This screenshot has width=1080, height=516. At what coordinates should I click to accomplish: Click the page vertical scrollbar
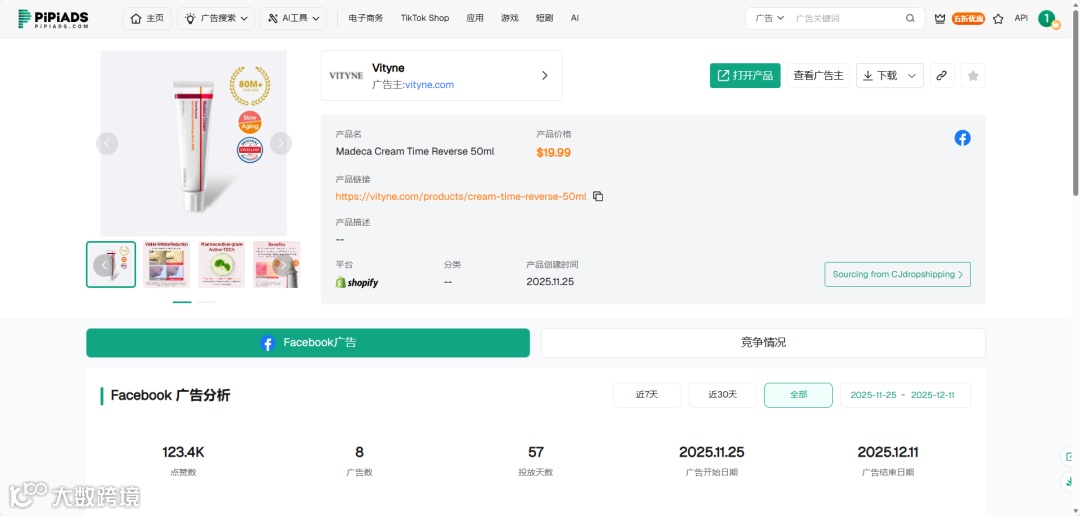(1076, 102)
